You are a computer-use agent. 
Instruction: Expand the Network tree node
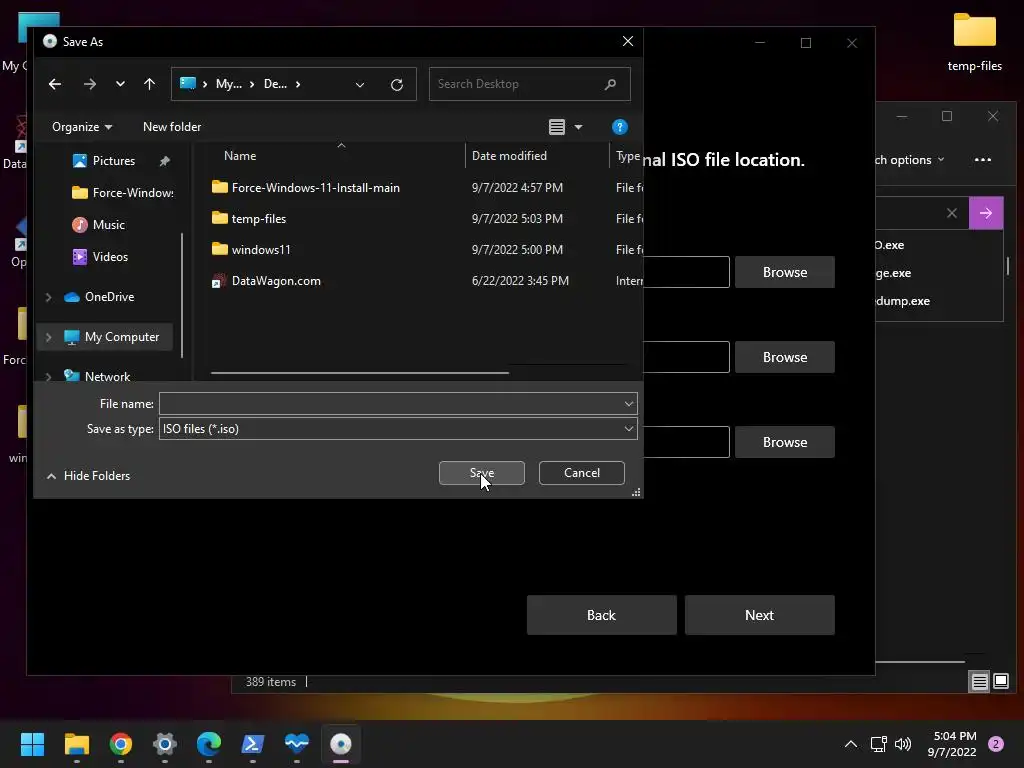point(48,377)
